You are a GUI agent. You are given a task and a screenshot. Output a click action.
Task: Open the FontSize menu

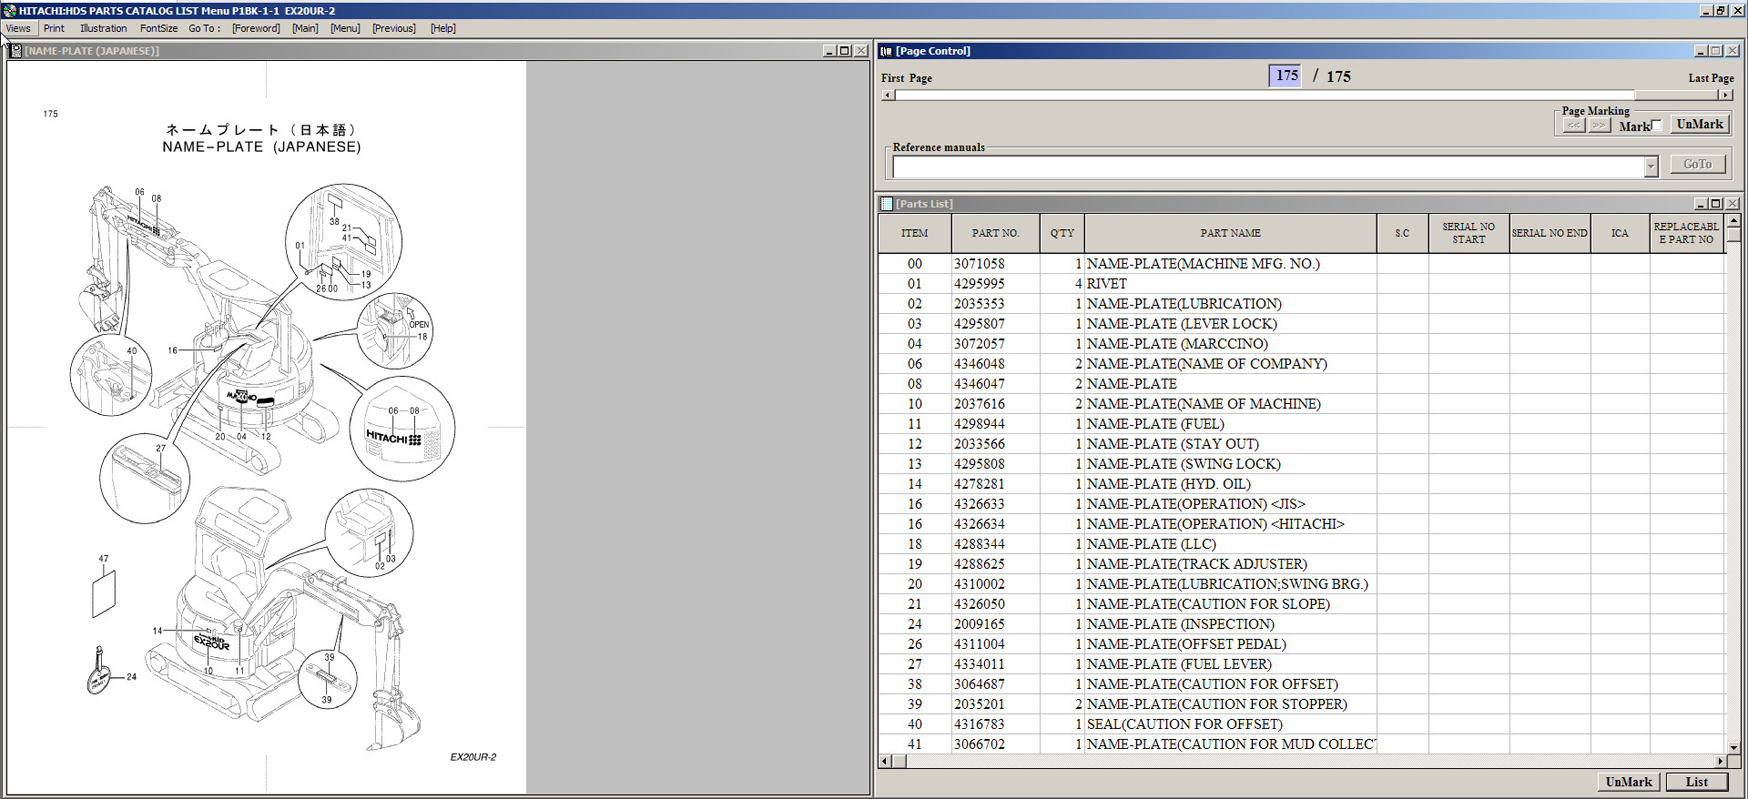point(158,29)
